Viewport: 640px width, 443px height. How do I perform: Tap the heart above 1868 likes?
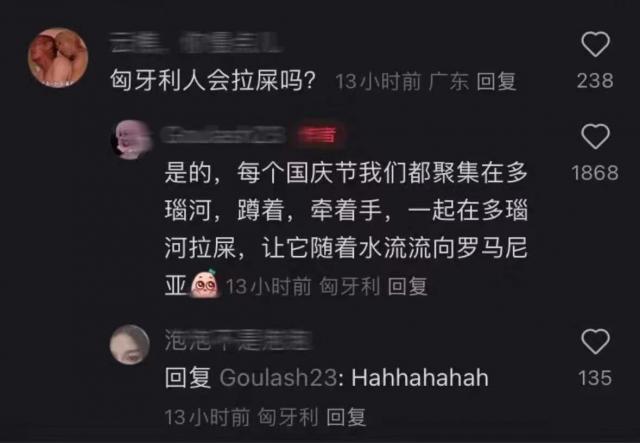[595, 136]
